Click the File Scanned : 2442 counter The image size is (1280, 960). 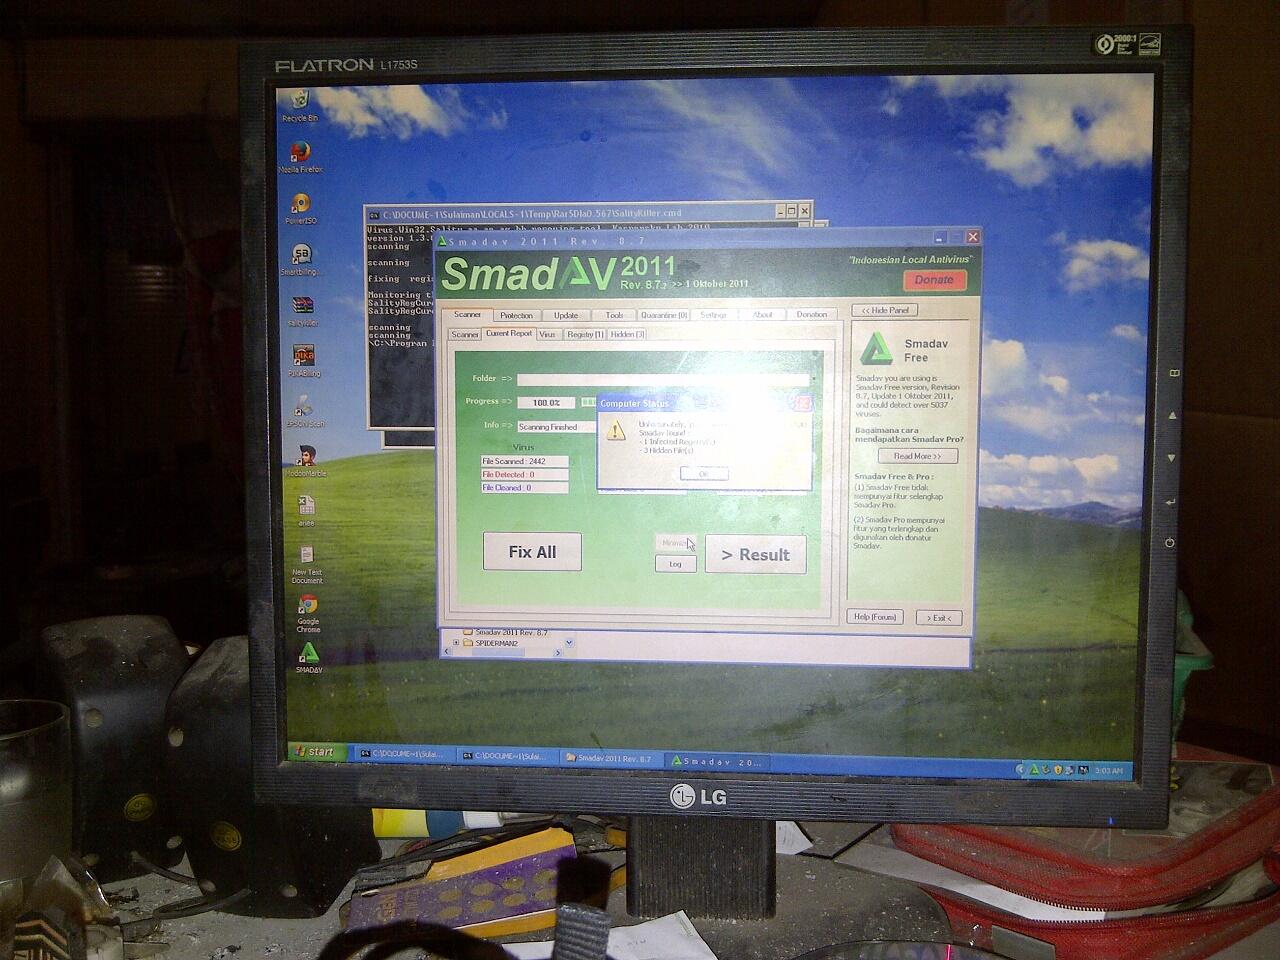[524, 462]
